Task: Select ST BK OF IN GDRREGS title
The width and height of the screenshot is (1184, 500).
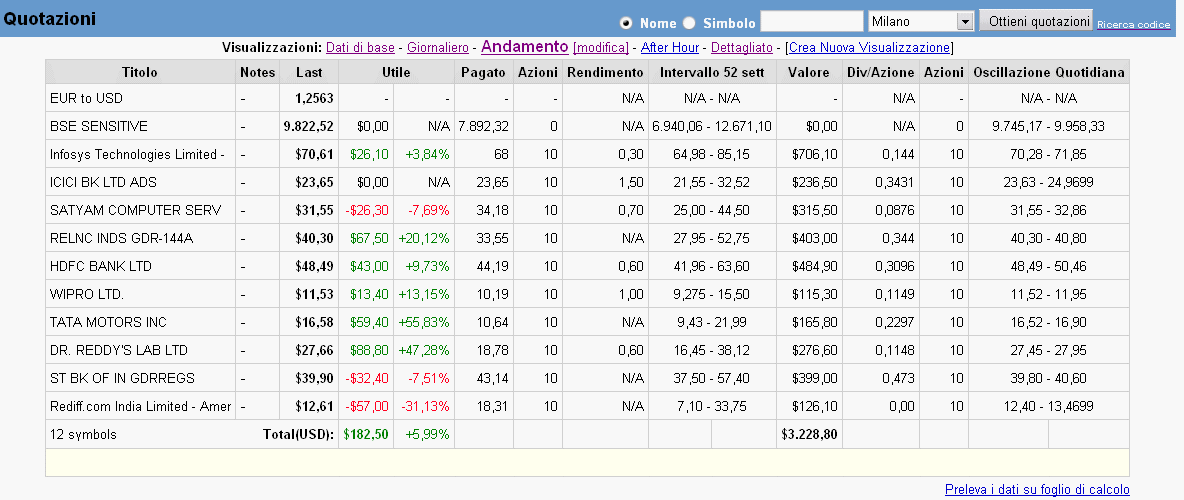Action: 122,378
